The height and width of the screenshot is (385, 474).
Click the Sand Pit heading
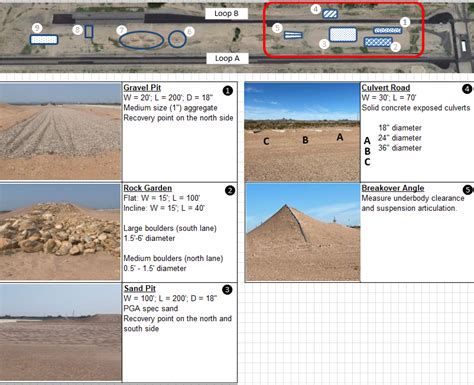(140, 288)
